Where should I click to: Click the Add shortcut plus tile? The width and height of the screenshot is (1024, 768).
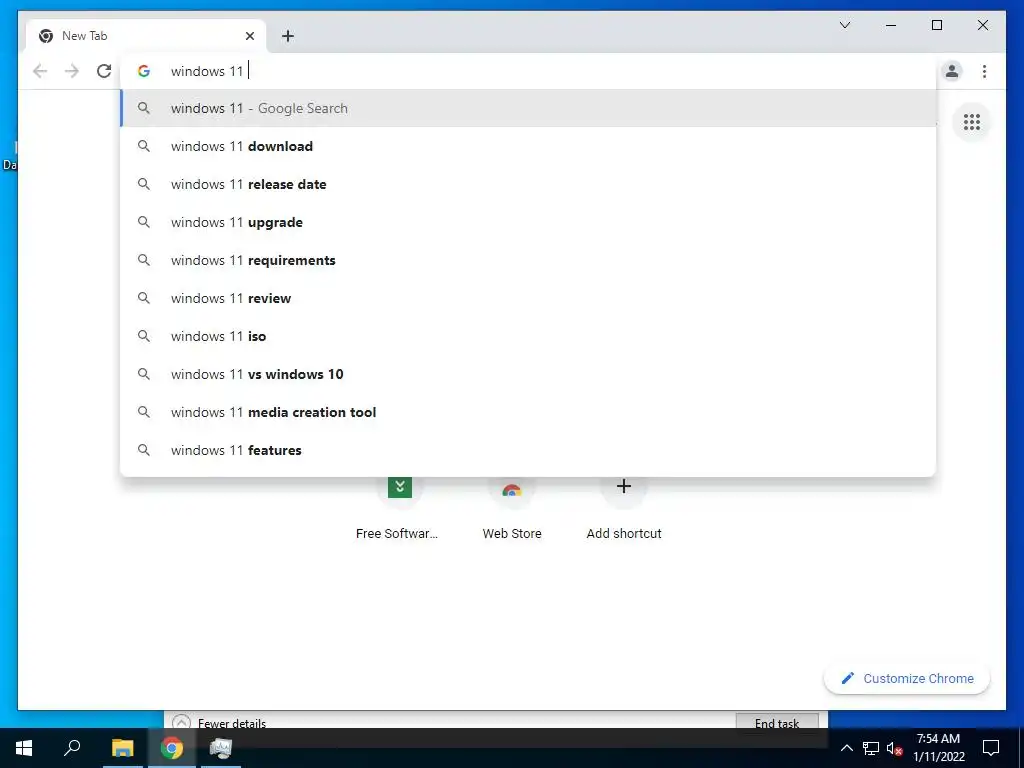tap(624, 507)
